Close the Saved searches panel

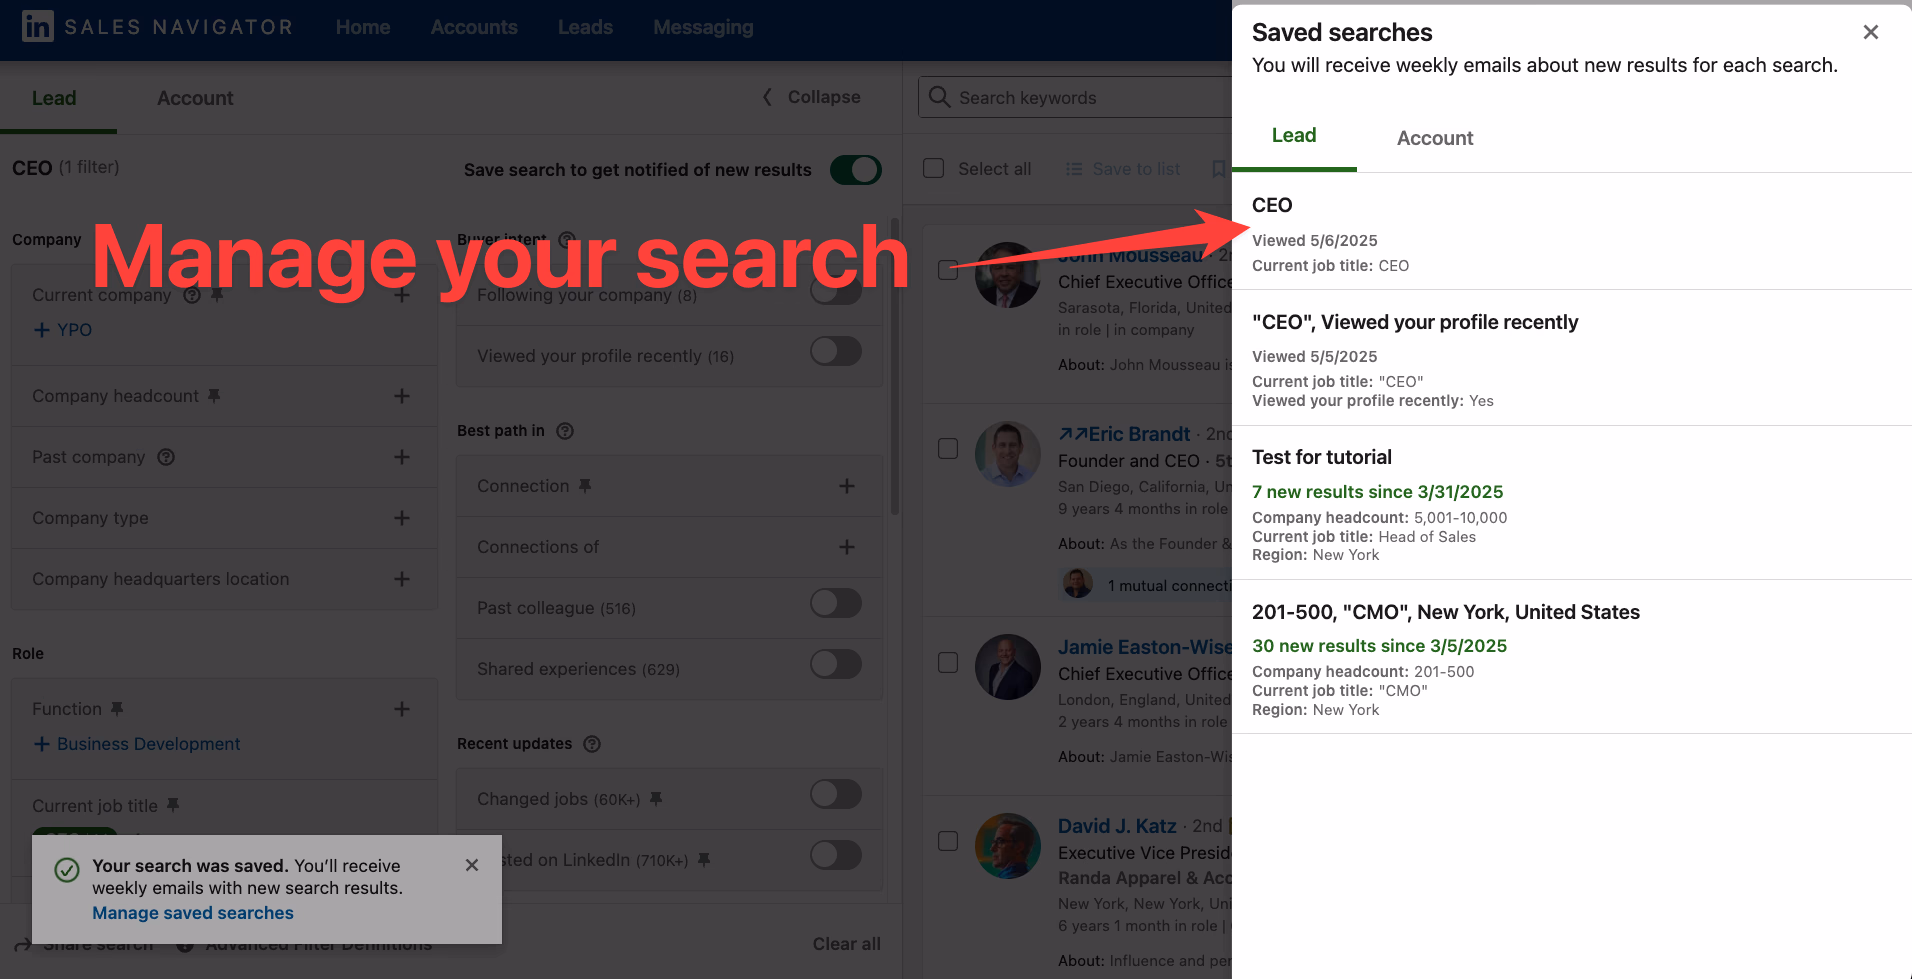click(1870, 32)
